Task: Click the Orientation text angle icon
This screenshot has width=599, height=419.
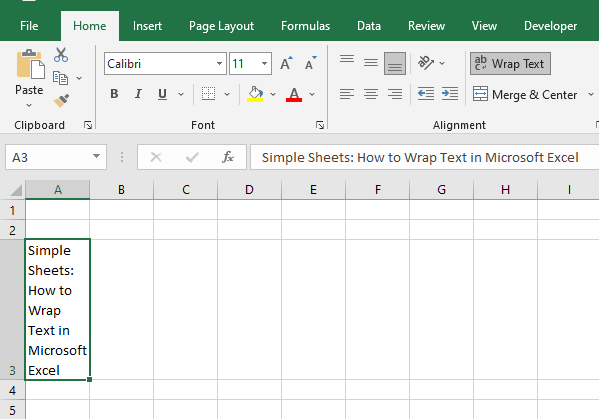Action: coord(426,63)
